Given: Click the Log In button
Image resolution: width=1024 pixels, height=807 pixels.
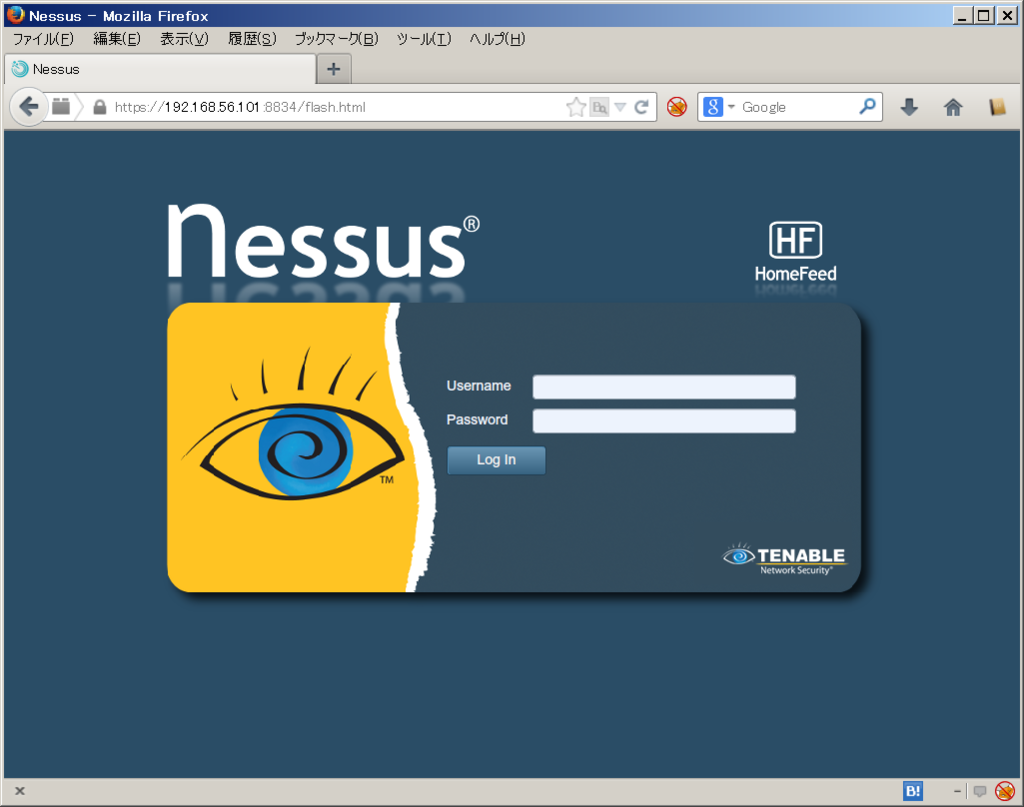Looking at the screenshot, I should (x=496, y=460).
